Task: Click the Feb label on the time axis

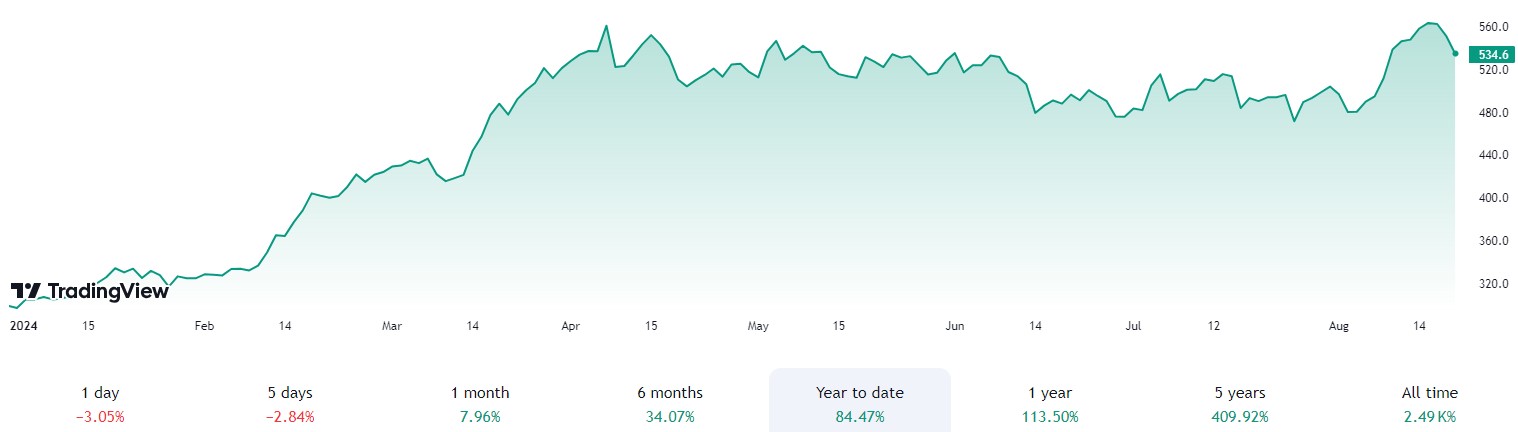Action: click(204, 326)
